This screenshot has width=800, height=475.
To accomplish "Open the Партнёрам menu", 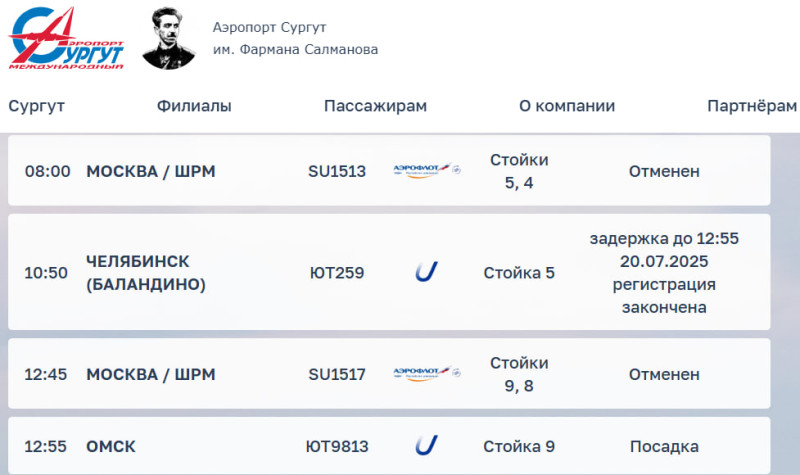I will pos(752,106).
